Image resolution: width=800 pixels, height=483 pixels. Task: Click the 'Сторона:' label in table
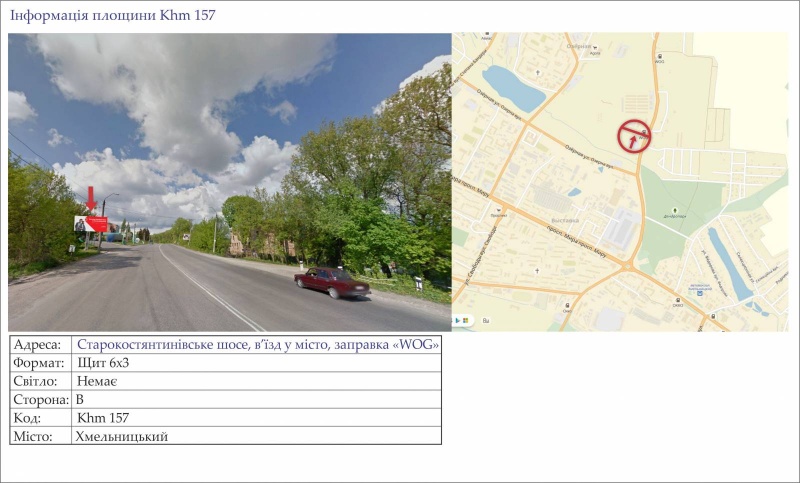(41, 399)
